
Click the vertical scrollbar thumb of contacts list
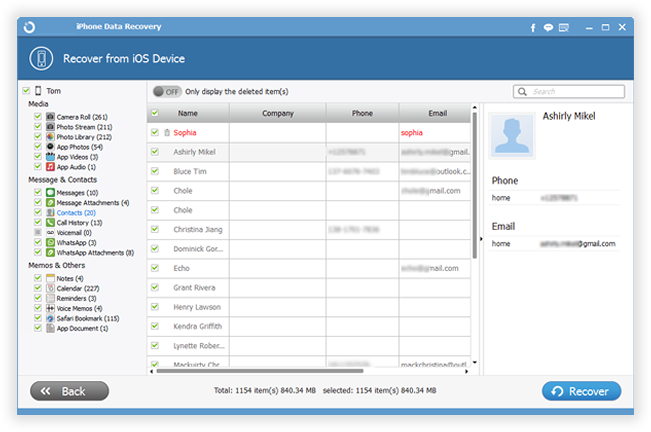click(x=475, y=185)
